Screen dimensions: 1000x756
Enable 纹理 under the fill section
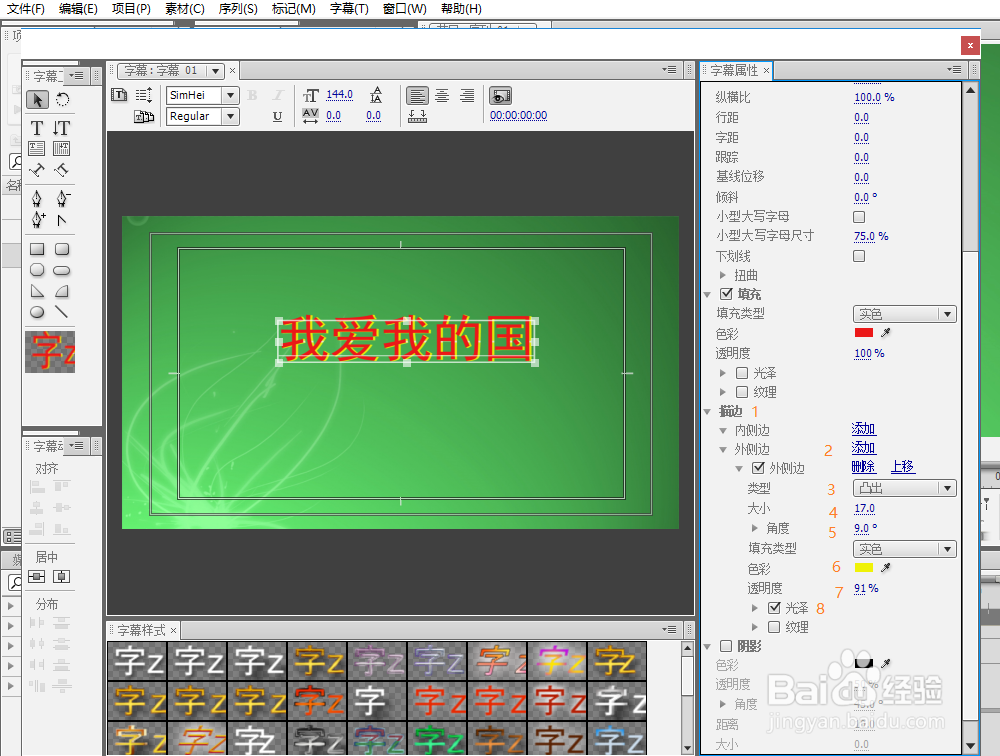click(x=742, y=392)
